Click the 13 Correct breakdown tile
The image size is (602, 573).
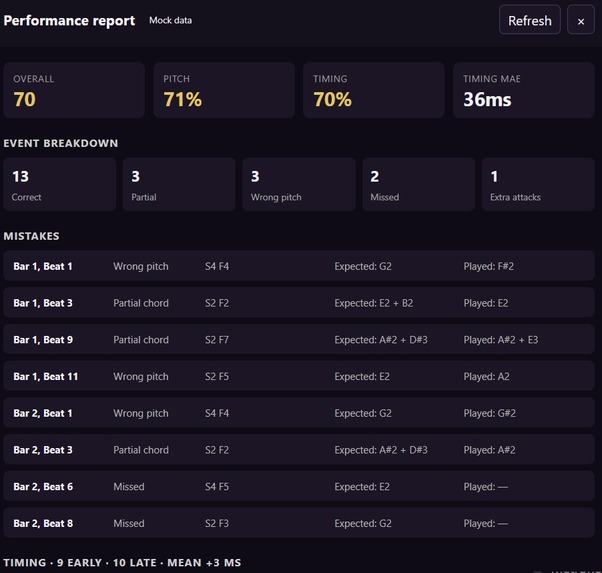(x=60, y=184)
